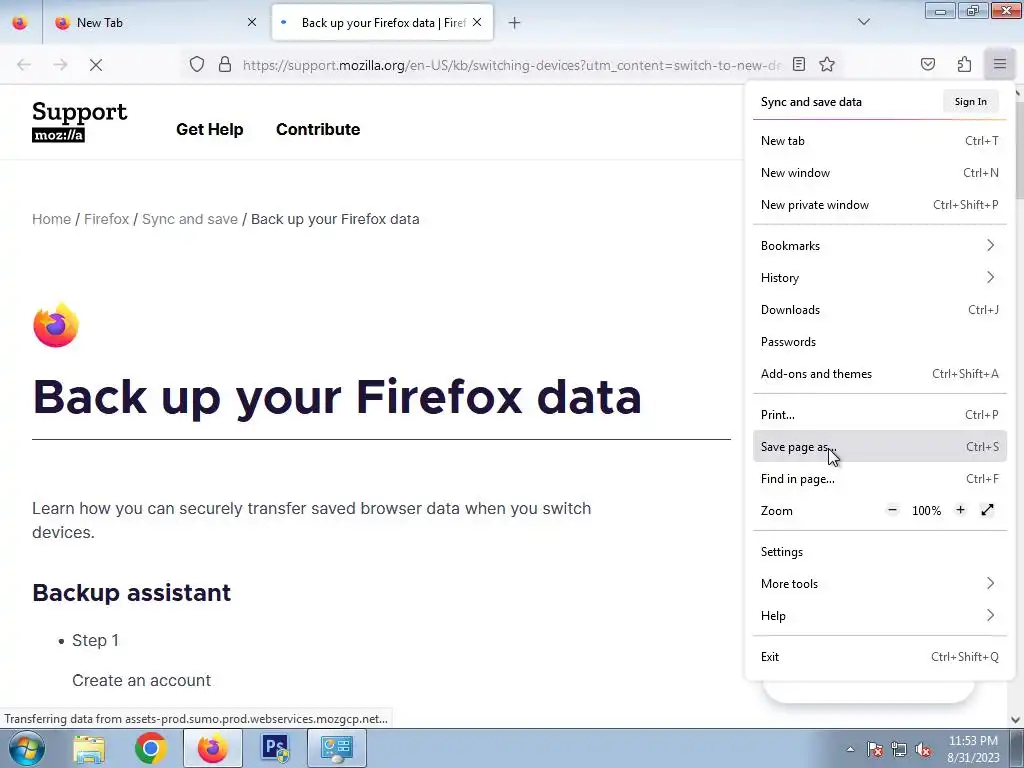The height and width of the screenshot is (768, 1024).
Task: Choose Print... in the menu
Action: tap(880, 415)
